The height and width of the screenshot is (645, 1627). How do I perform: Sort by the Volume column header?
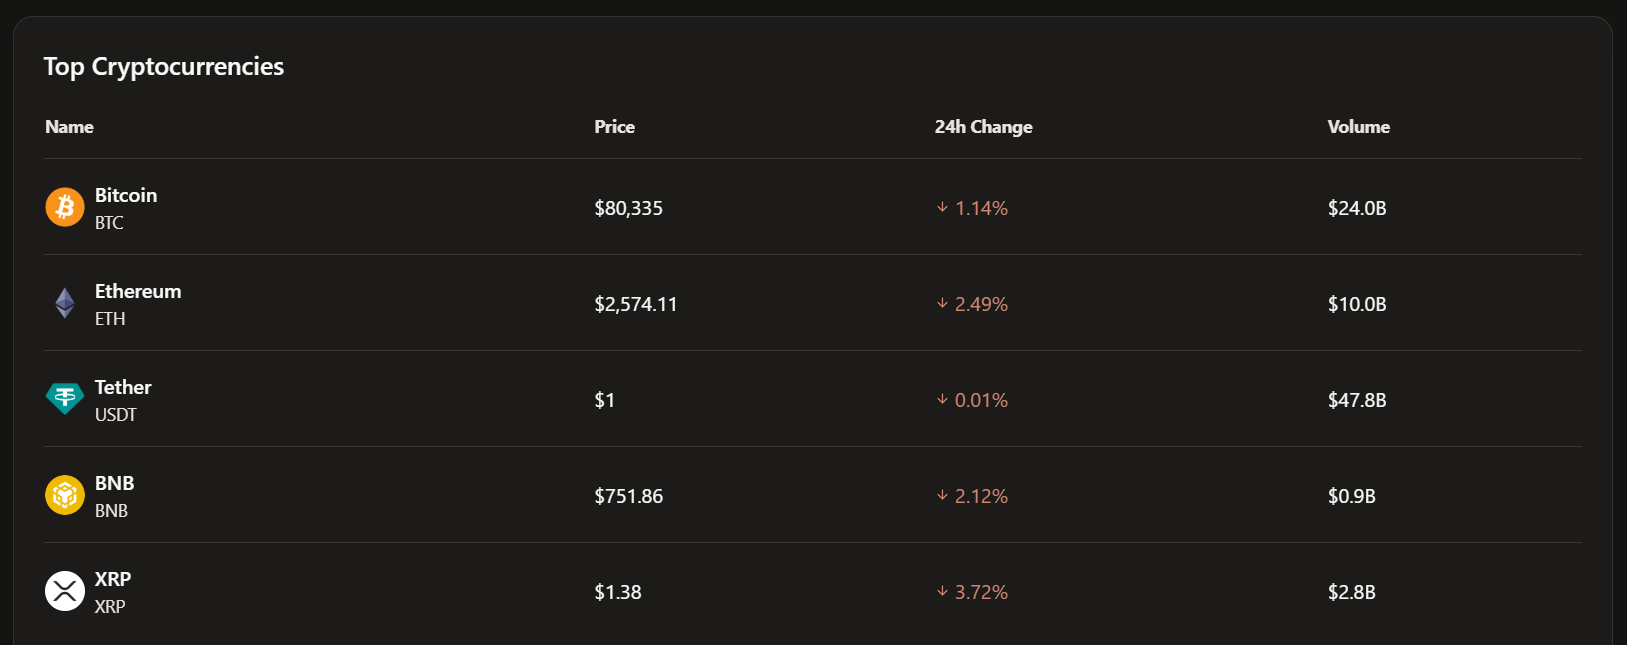coord(1358,127)
